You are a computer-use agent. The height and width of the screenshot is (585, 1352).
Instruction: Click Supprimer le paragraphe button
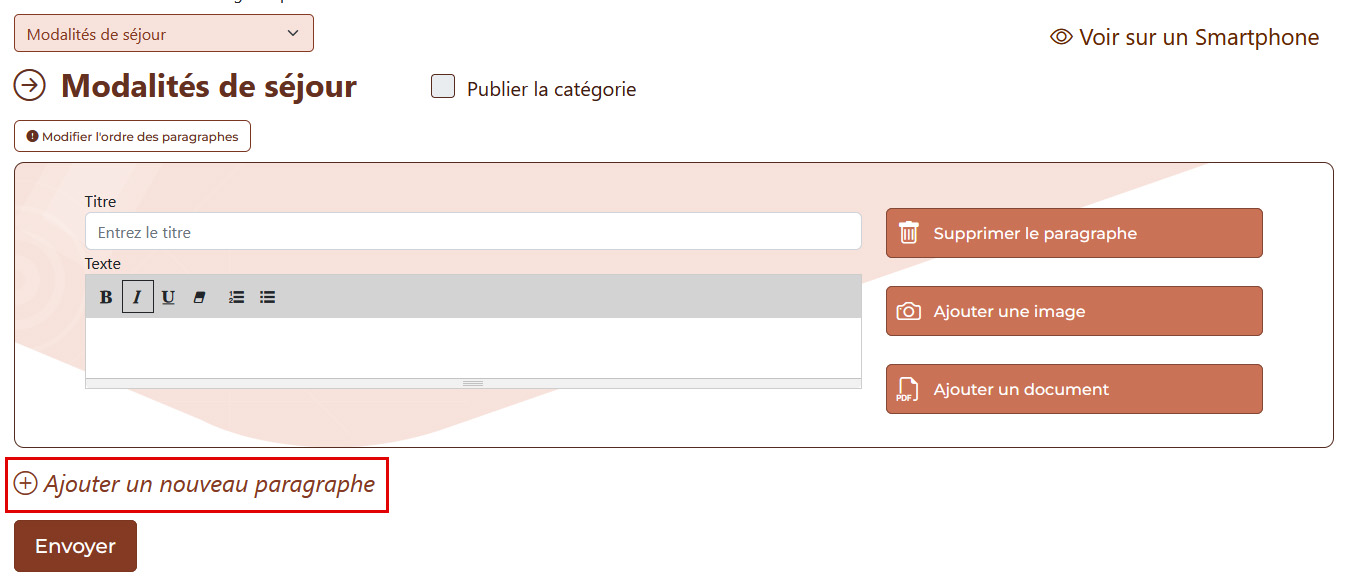[x=1074, y=233]
